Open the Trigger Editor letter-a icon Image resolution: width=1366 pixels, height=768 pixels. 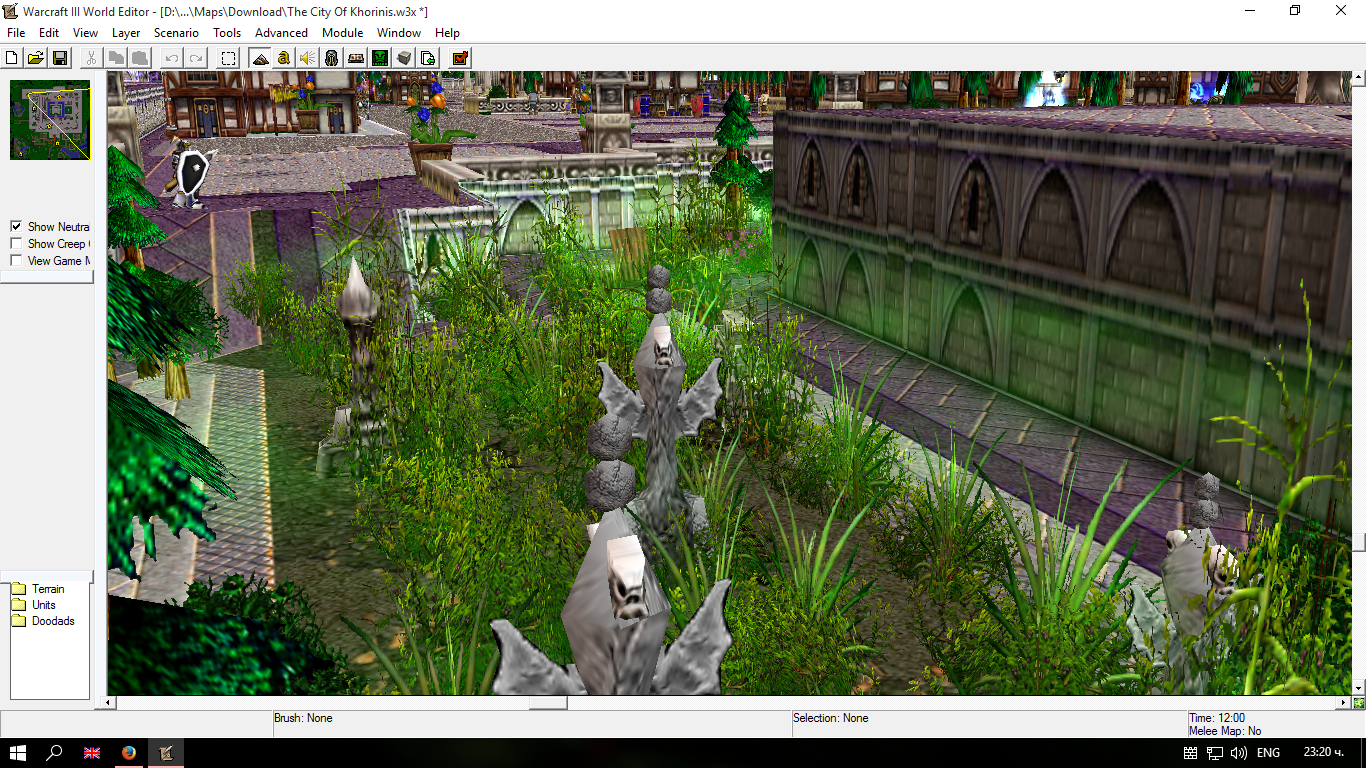coord(284,58)
